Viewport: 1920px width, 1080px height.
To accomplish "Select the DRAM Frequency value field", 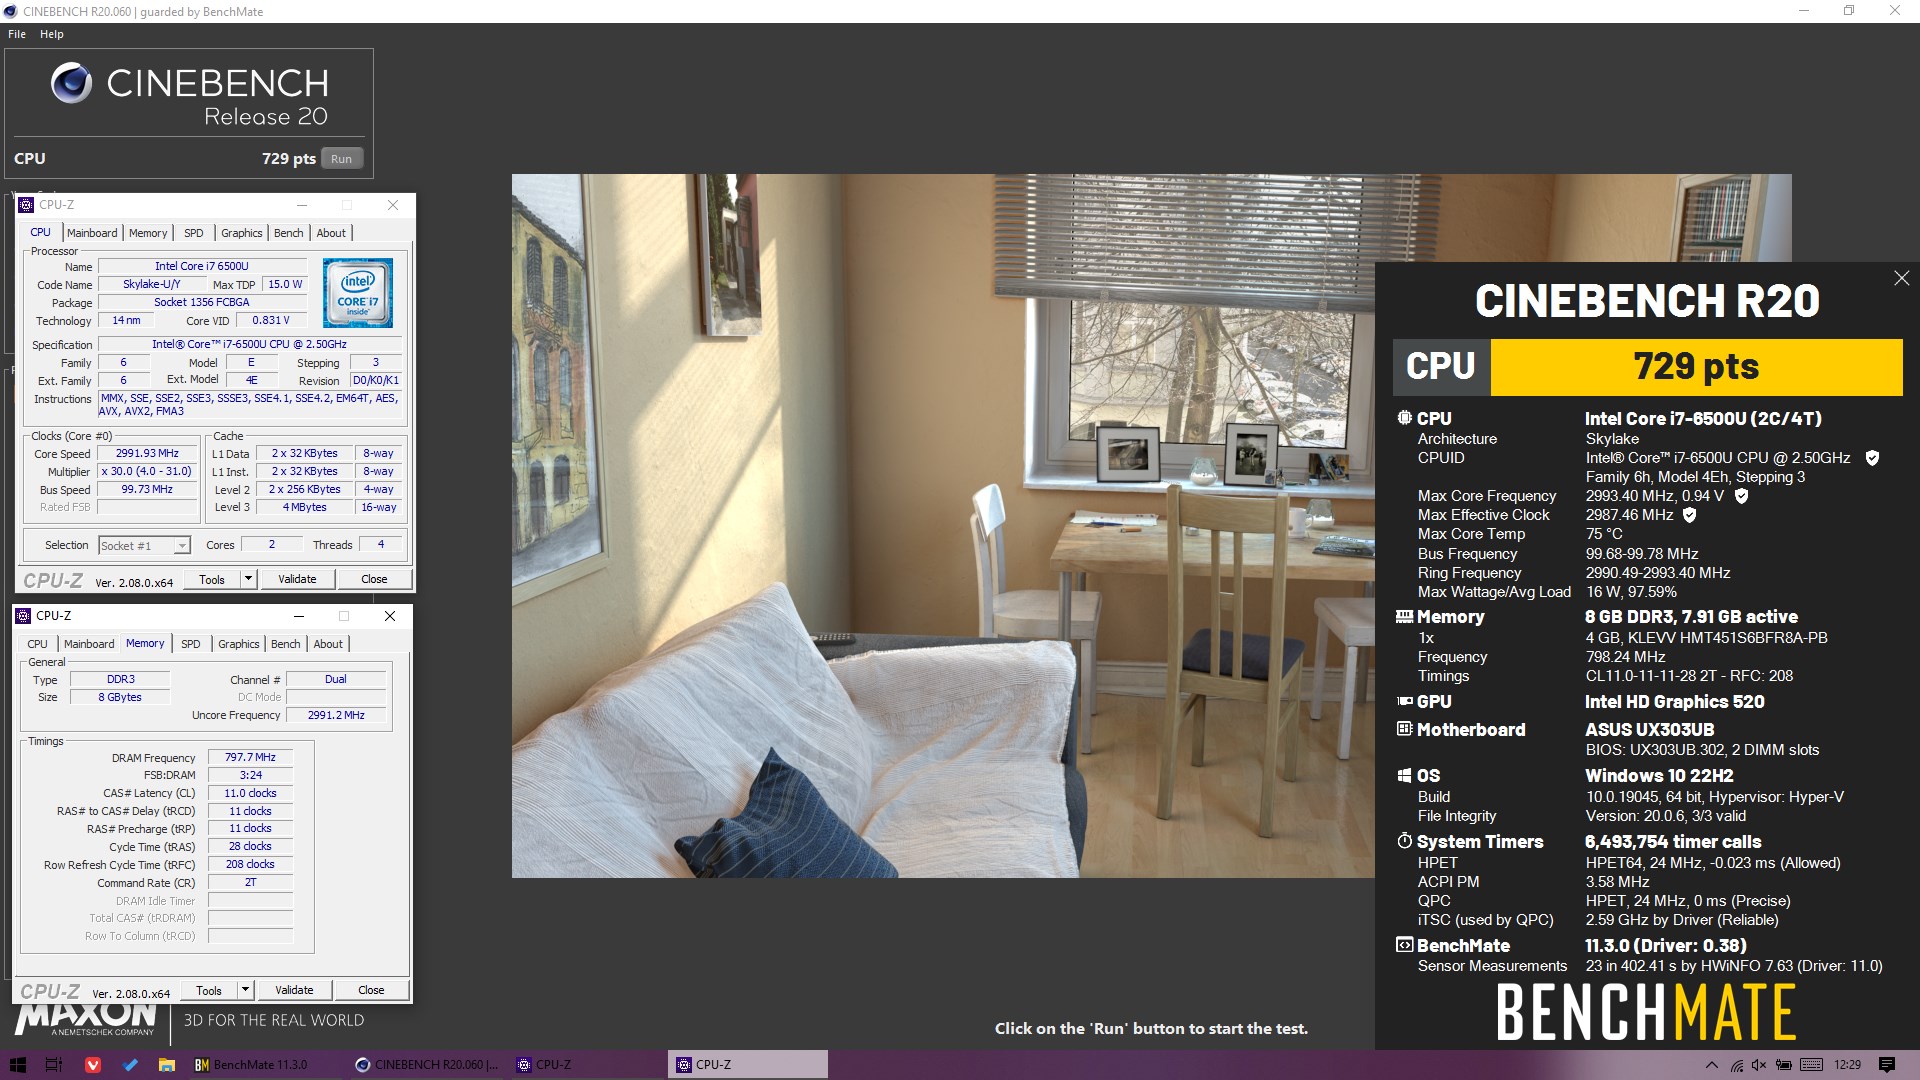I will [x=250, y=758].
